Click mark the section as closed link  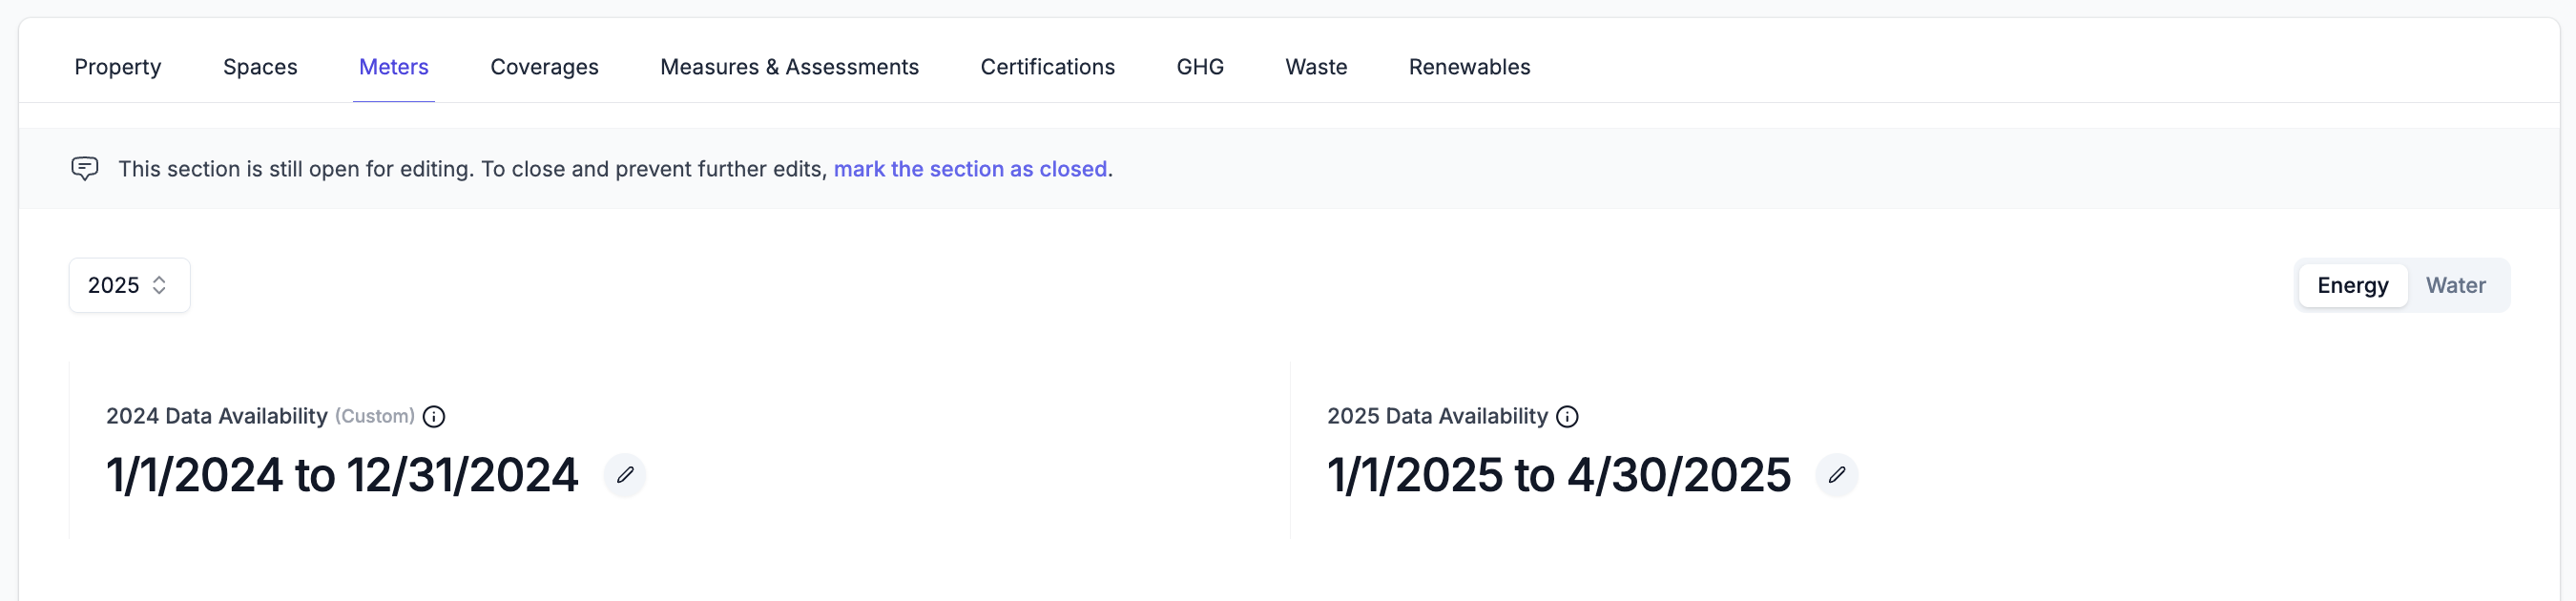tap(970, 169)
